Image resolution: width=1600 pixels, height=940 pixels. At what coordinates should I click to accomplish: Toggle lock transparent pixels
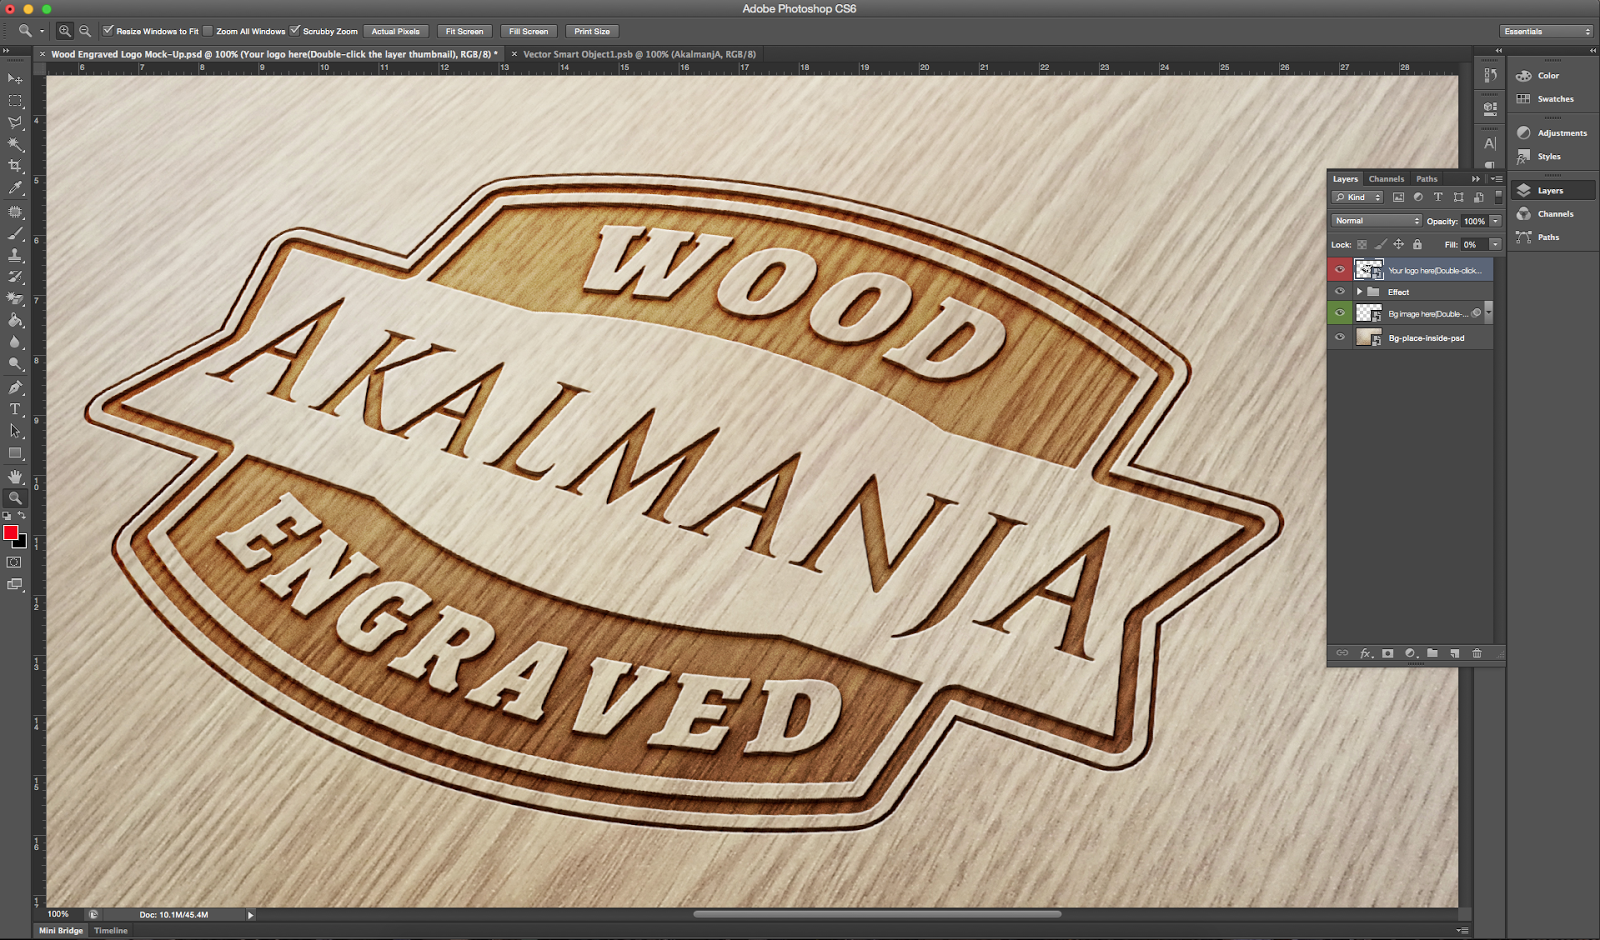click(1362, 244)
